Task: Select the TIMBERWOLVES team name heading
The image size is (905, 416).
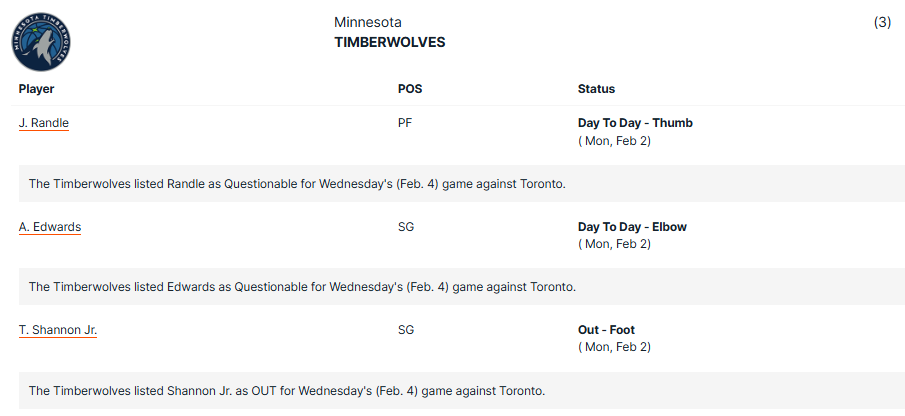Action: (390, 42)
